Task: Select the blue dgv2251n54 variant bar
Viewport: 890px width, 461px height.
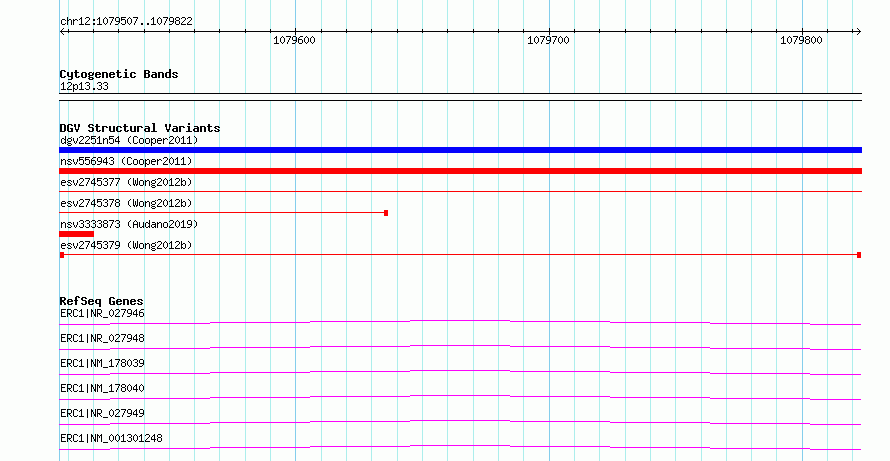Action: (x=460, y=150)
